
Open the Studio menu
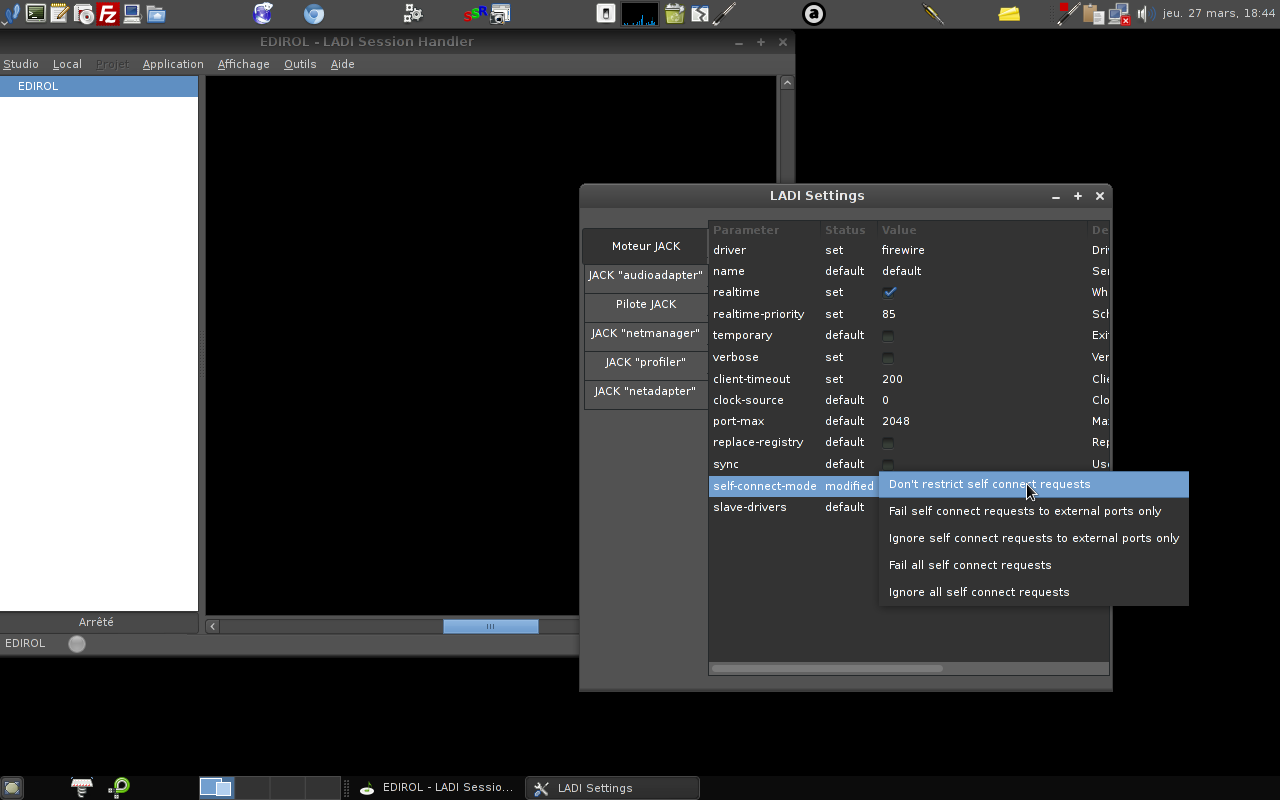(x=21, y=64)
